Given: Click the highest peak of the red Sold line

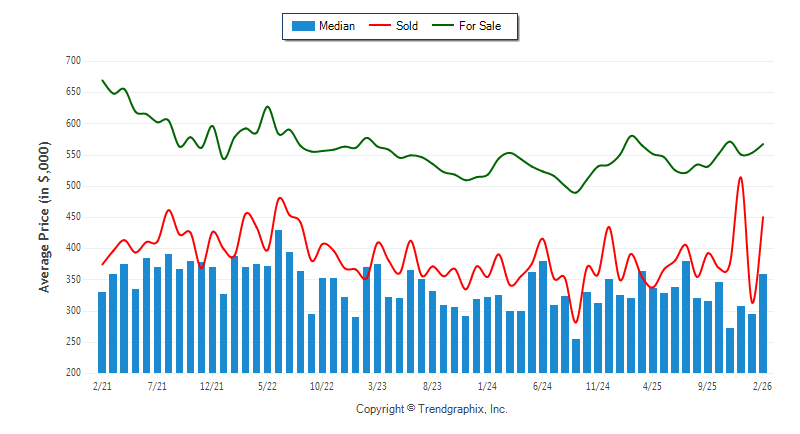Looking at the screenshot, I should [741, 178].
